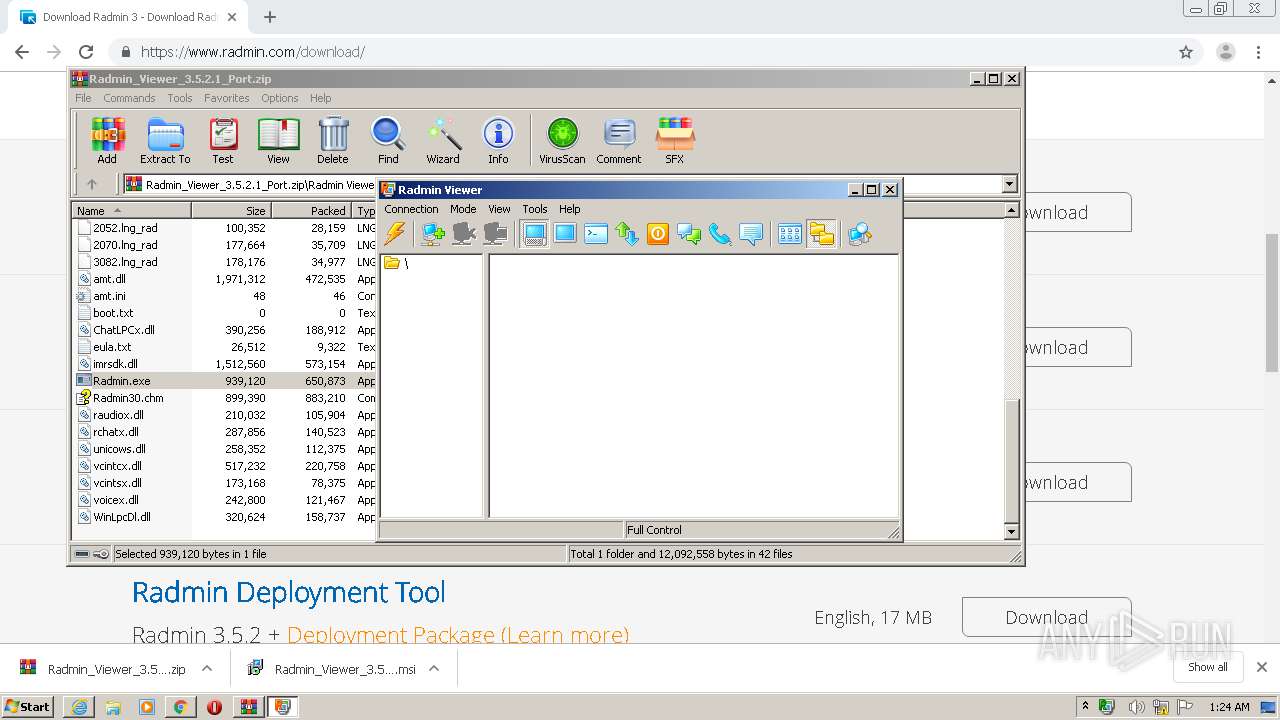
Task: Select WinLpcDl.dll file row
Action: tap(122, 517)
